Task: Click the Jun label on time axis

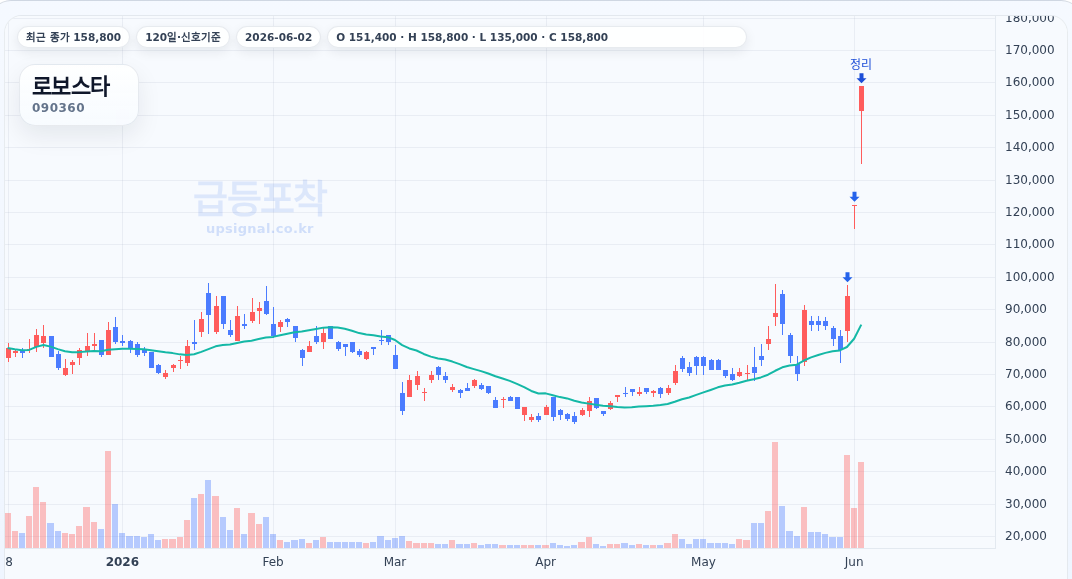Action: pos(854,561)
